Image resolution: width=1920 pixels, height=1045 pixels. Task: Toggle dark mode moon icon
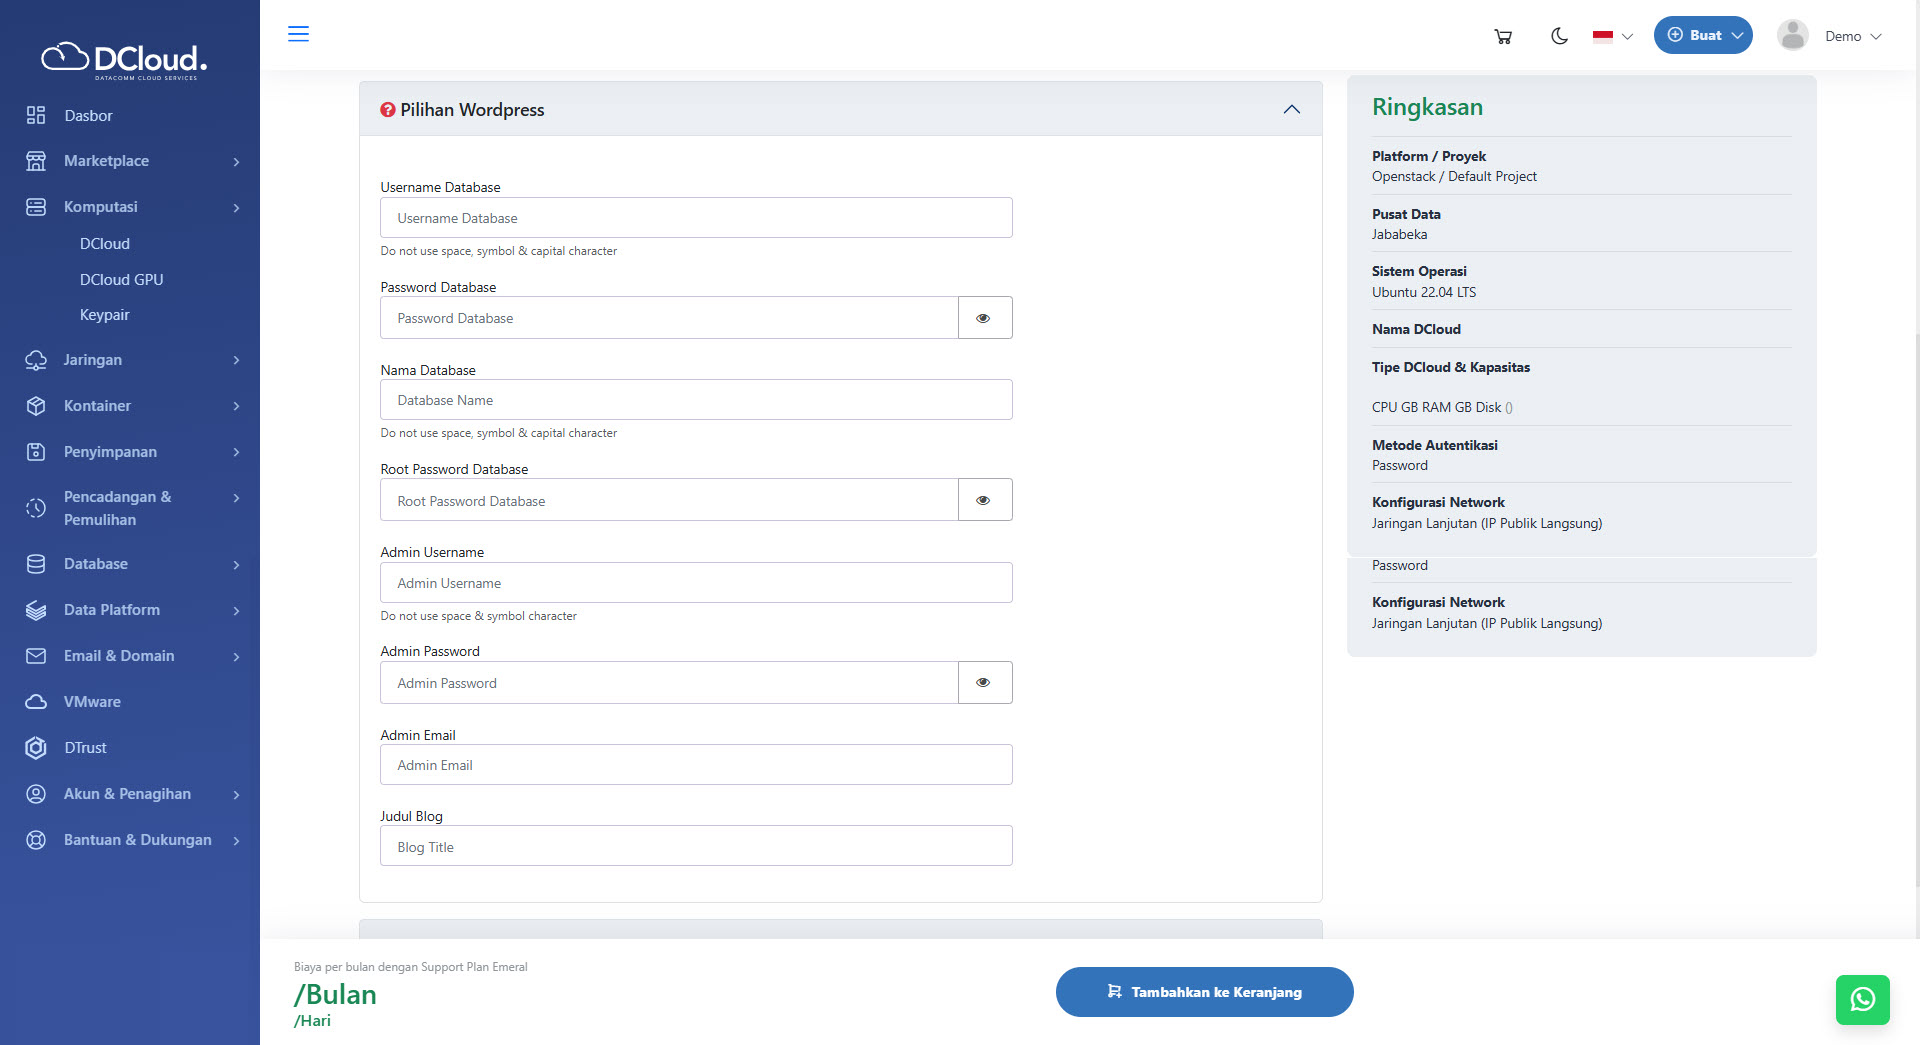pyautogui.click(x=1559, y=36)
